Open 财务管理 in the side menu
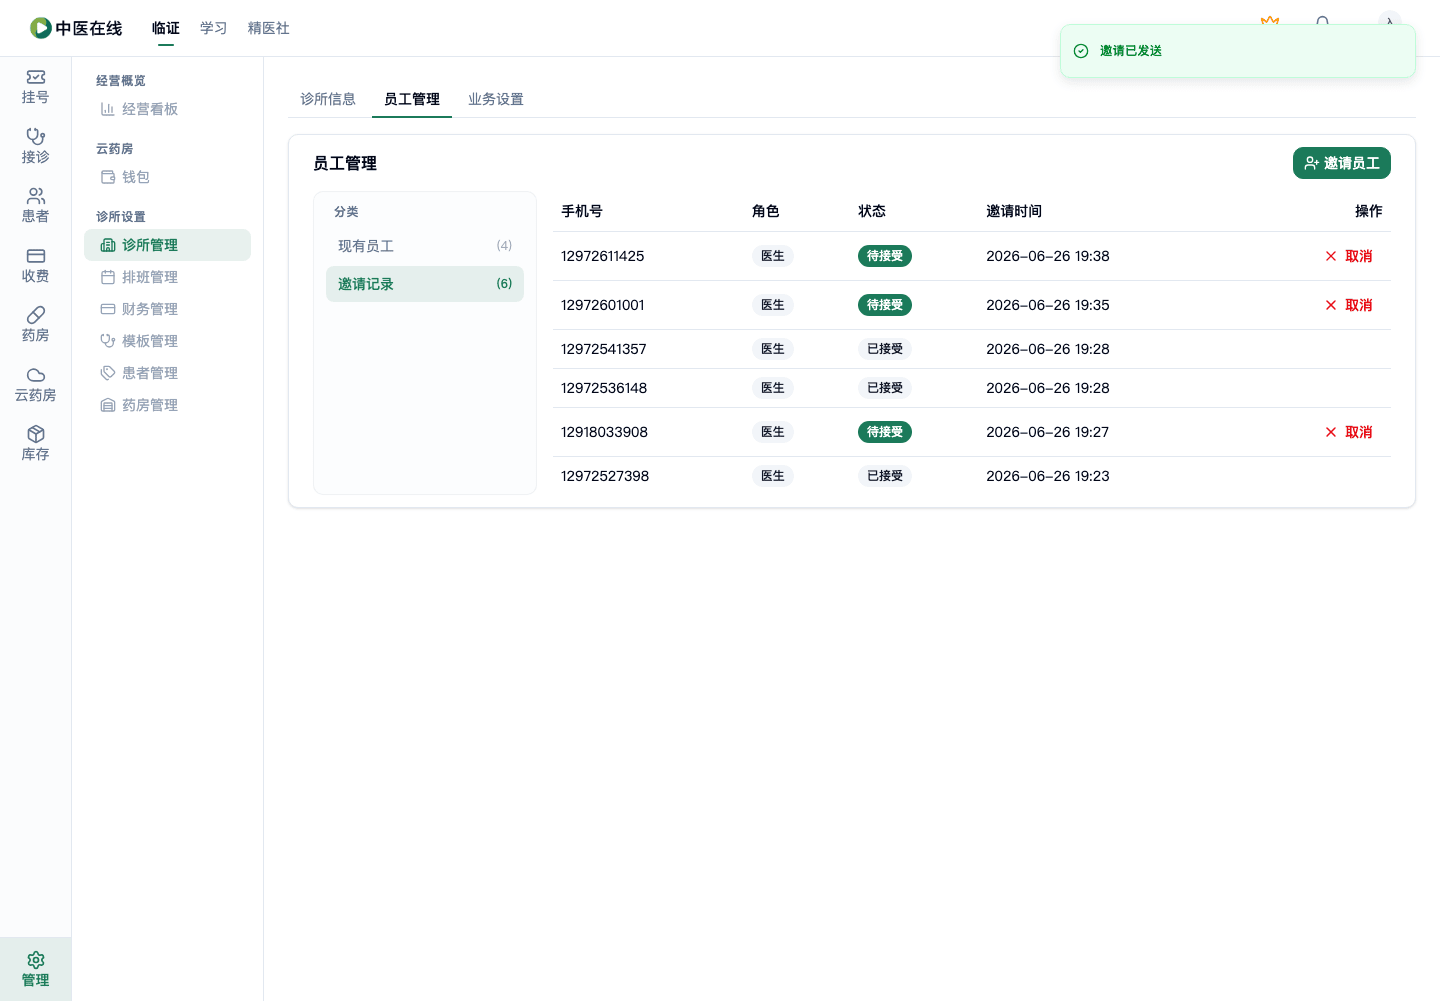Screen dimensions: 1440x1001 coord(167,309)
